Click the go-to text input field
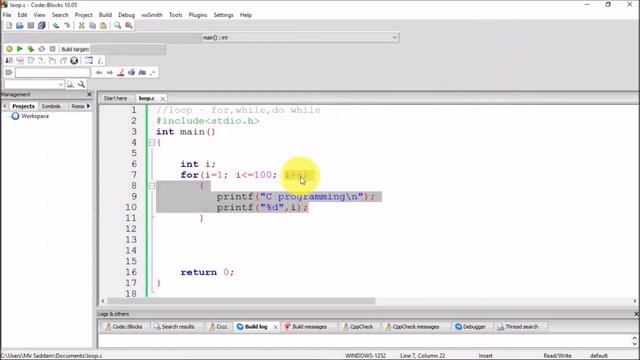 [x=53, y=73]
